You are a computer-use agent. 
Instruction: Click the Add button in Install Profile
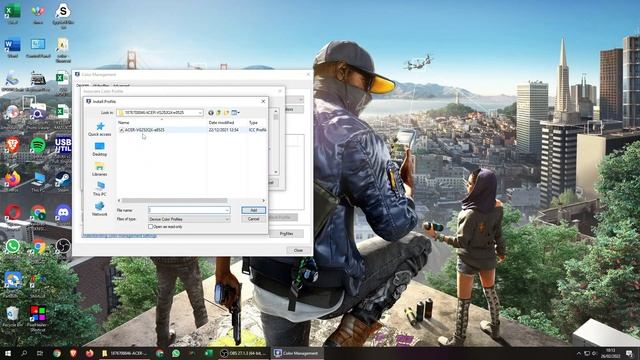pyautogui.click(x=253, y=210)
